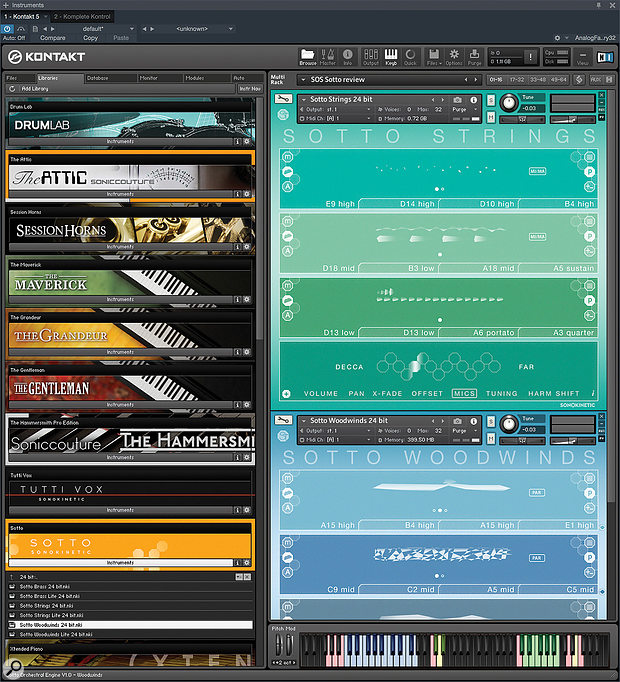Mute the Sotto Strings instrument
This screenshot has width=620, height=682.
click(x=491, y=117)
